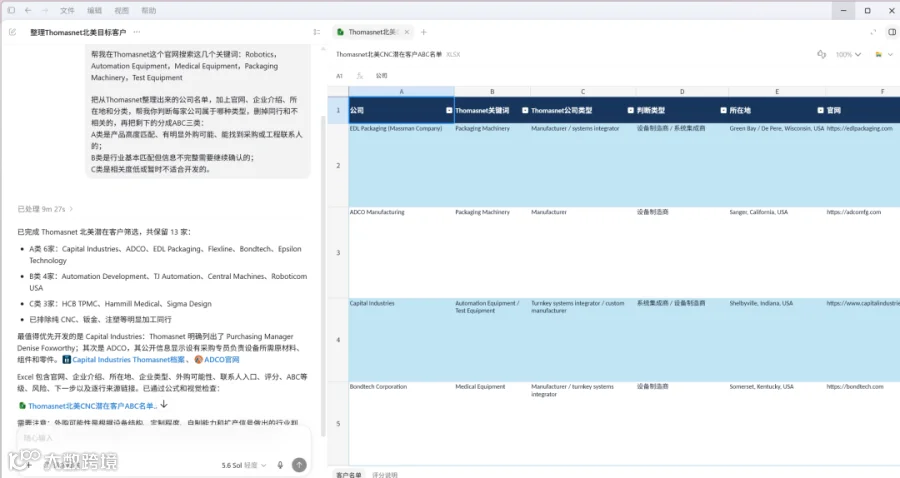Open the 编辑 menu

tap(94, 10)
